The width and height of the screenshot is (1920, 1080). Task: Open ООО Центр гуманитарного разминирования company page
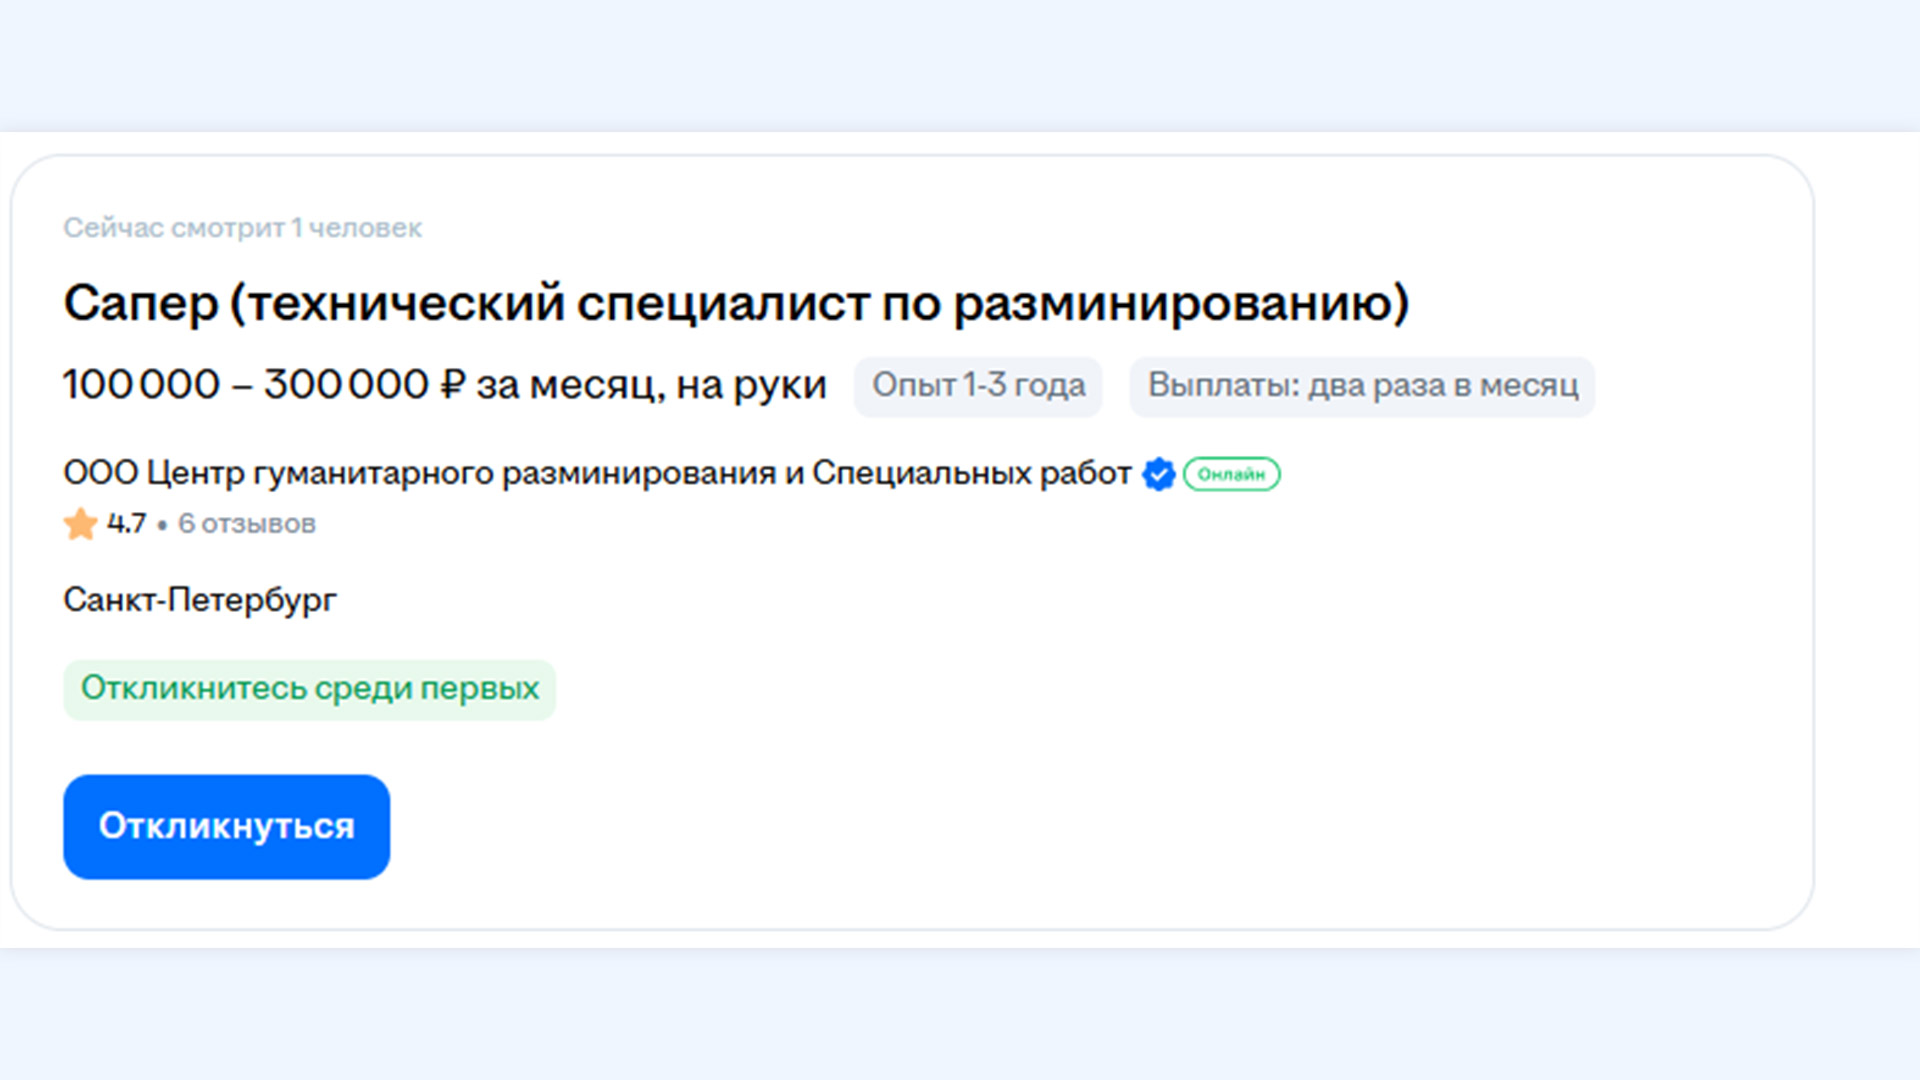pos(596,473)
